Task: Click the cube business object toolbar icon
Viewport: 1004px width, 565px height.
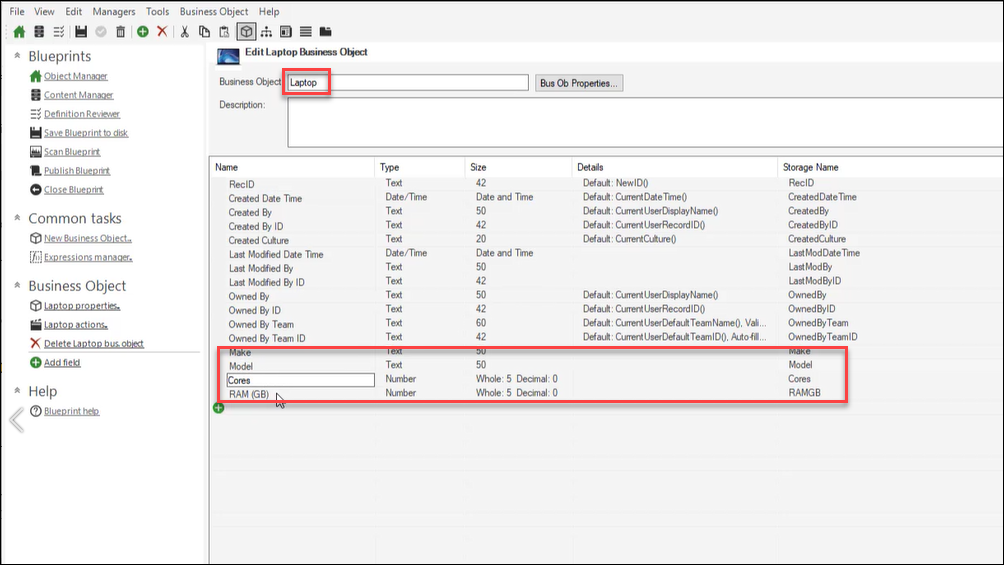Action: 246,32
